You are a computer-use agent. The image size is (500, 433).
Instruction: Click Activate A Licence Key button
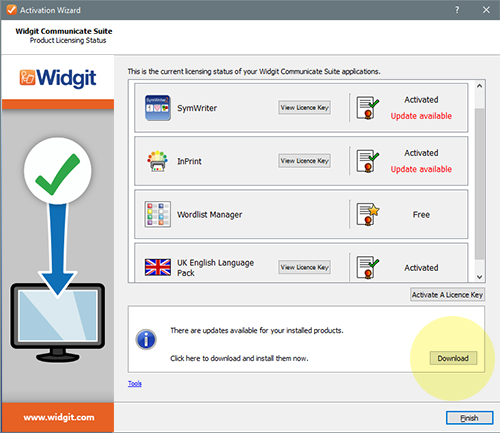tap(447, 295)
